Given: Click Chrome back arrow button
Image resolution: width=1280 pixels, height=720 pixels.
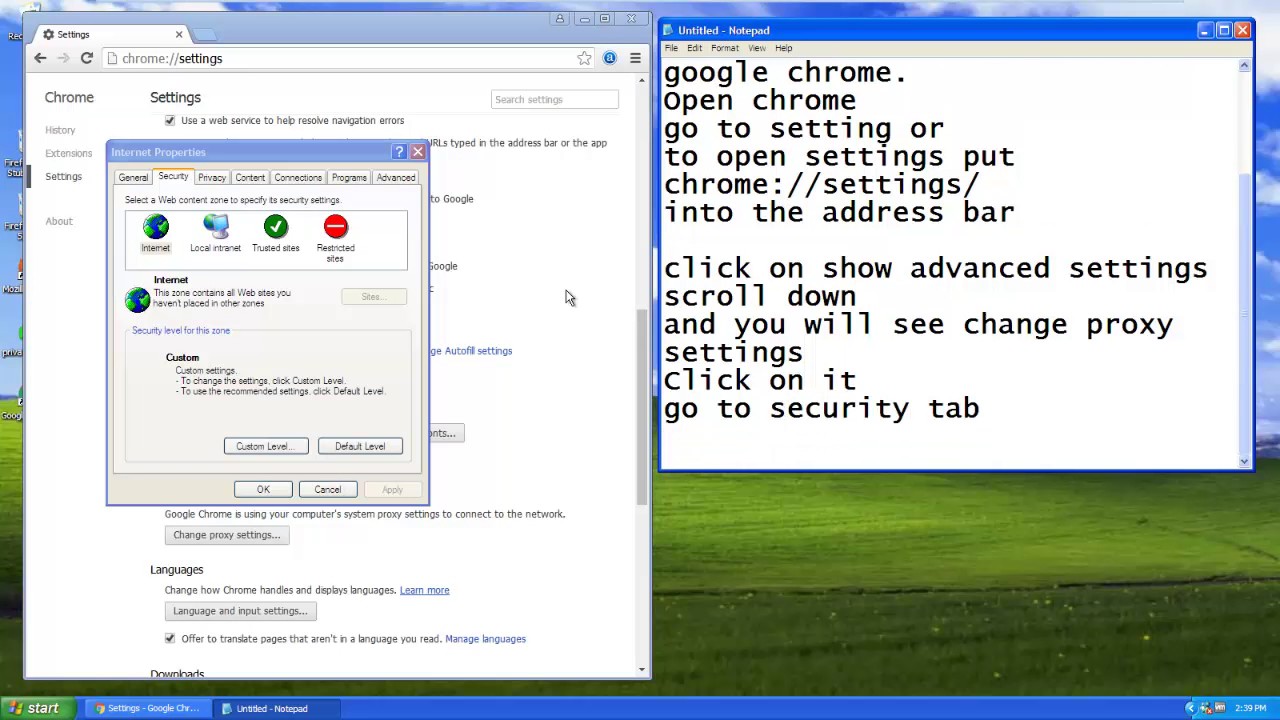Looking at the screenshot, I should click(x=40, y=58).
